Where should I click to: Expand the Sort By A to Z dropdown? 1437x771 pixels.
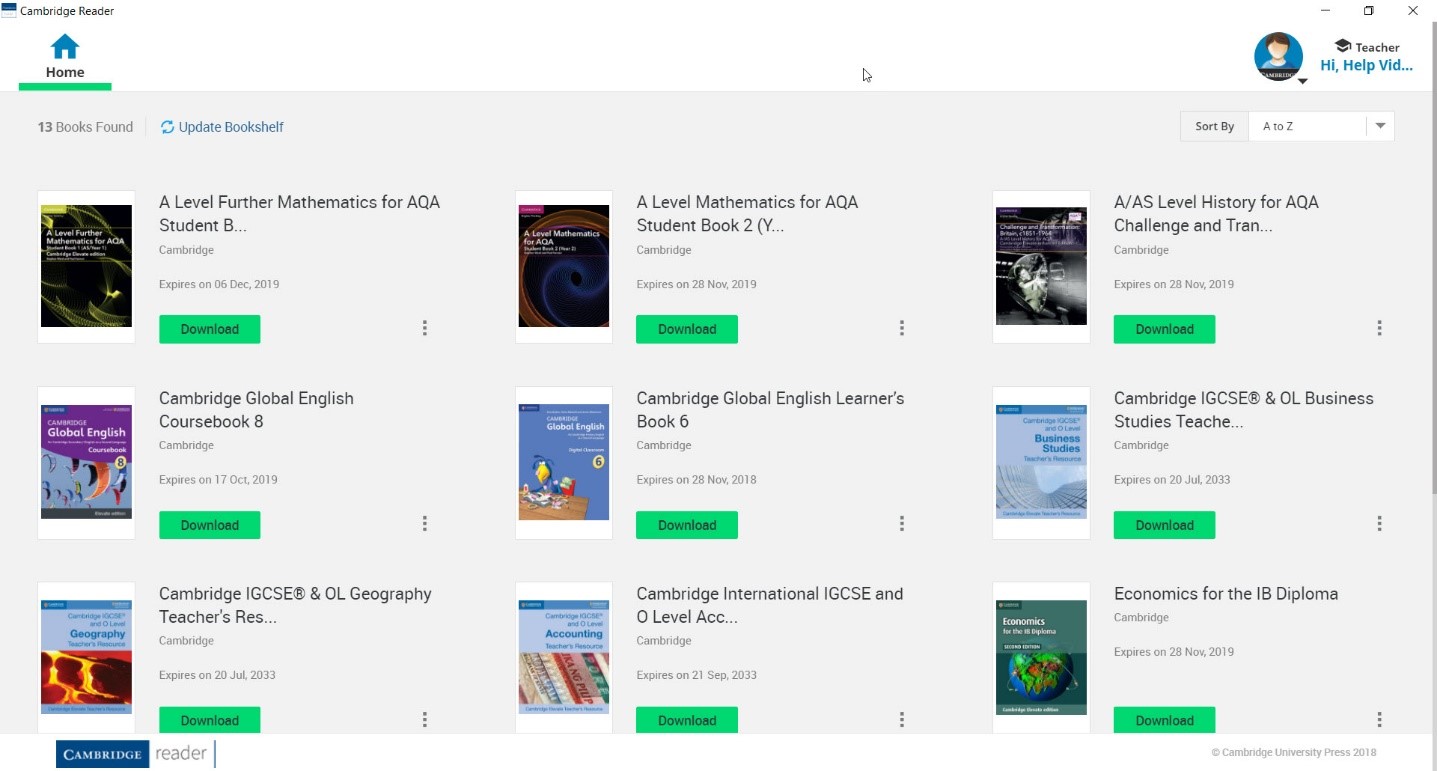click(1380, 126)
